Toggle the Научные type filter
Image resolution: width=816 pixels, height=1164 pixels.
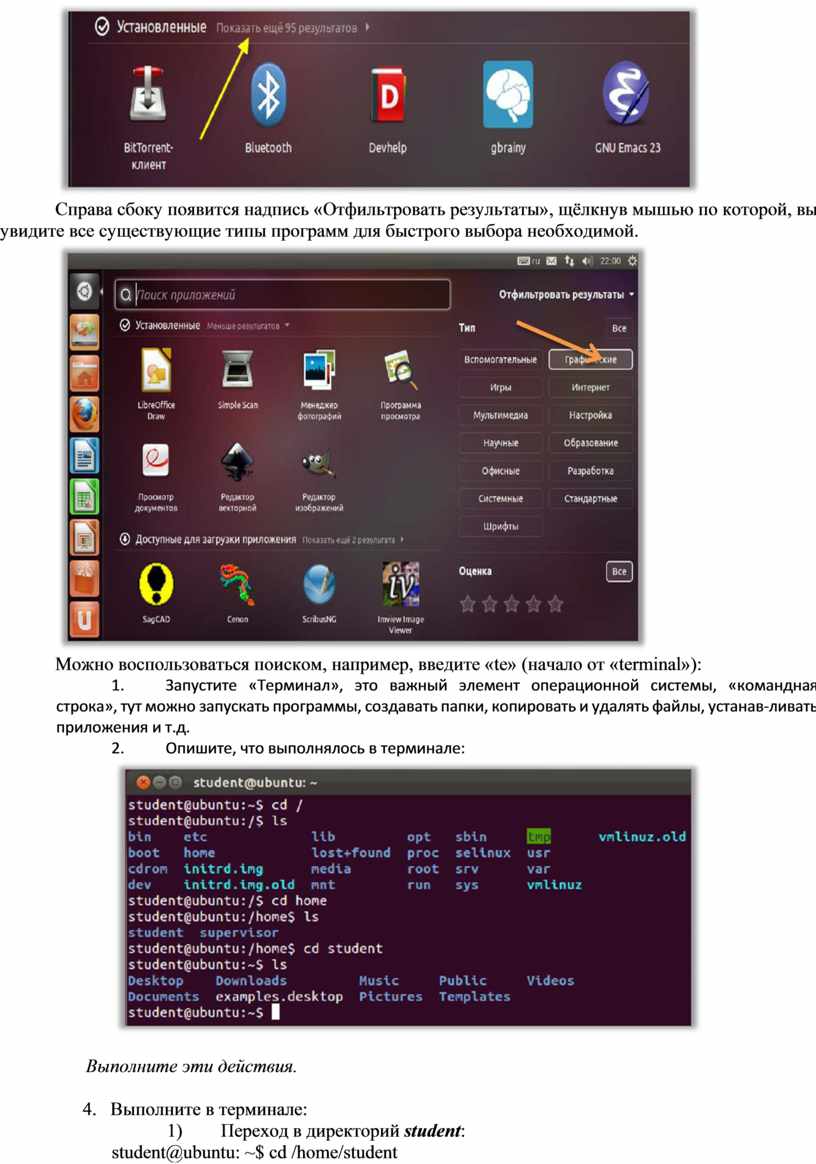[x=500, y=442]
